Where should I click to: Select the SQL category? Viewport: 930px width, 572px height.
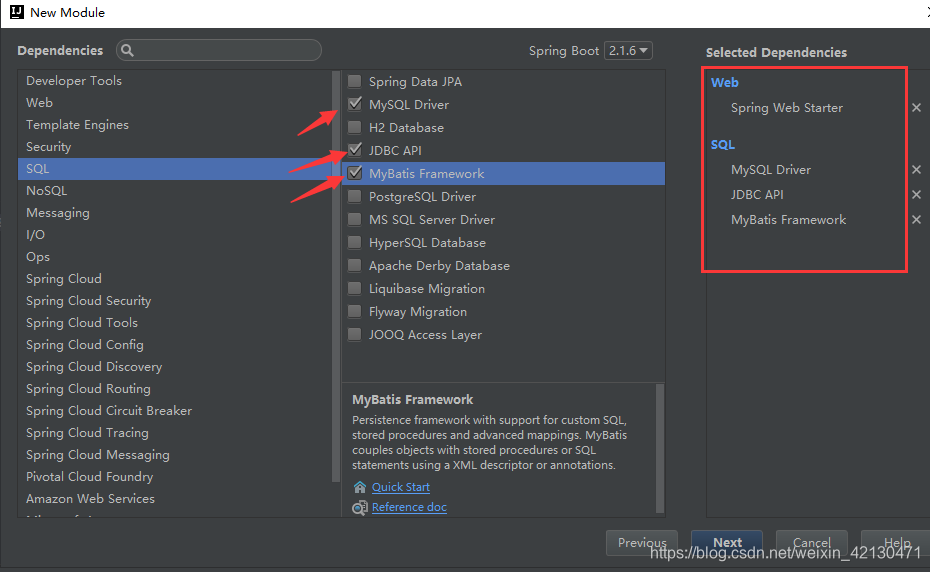pyautogui.click(x=174, y=169)
